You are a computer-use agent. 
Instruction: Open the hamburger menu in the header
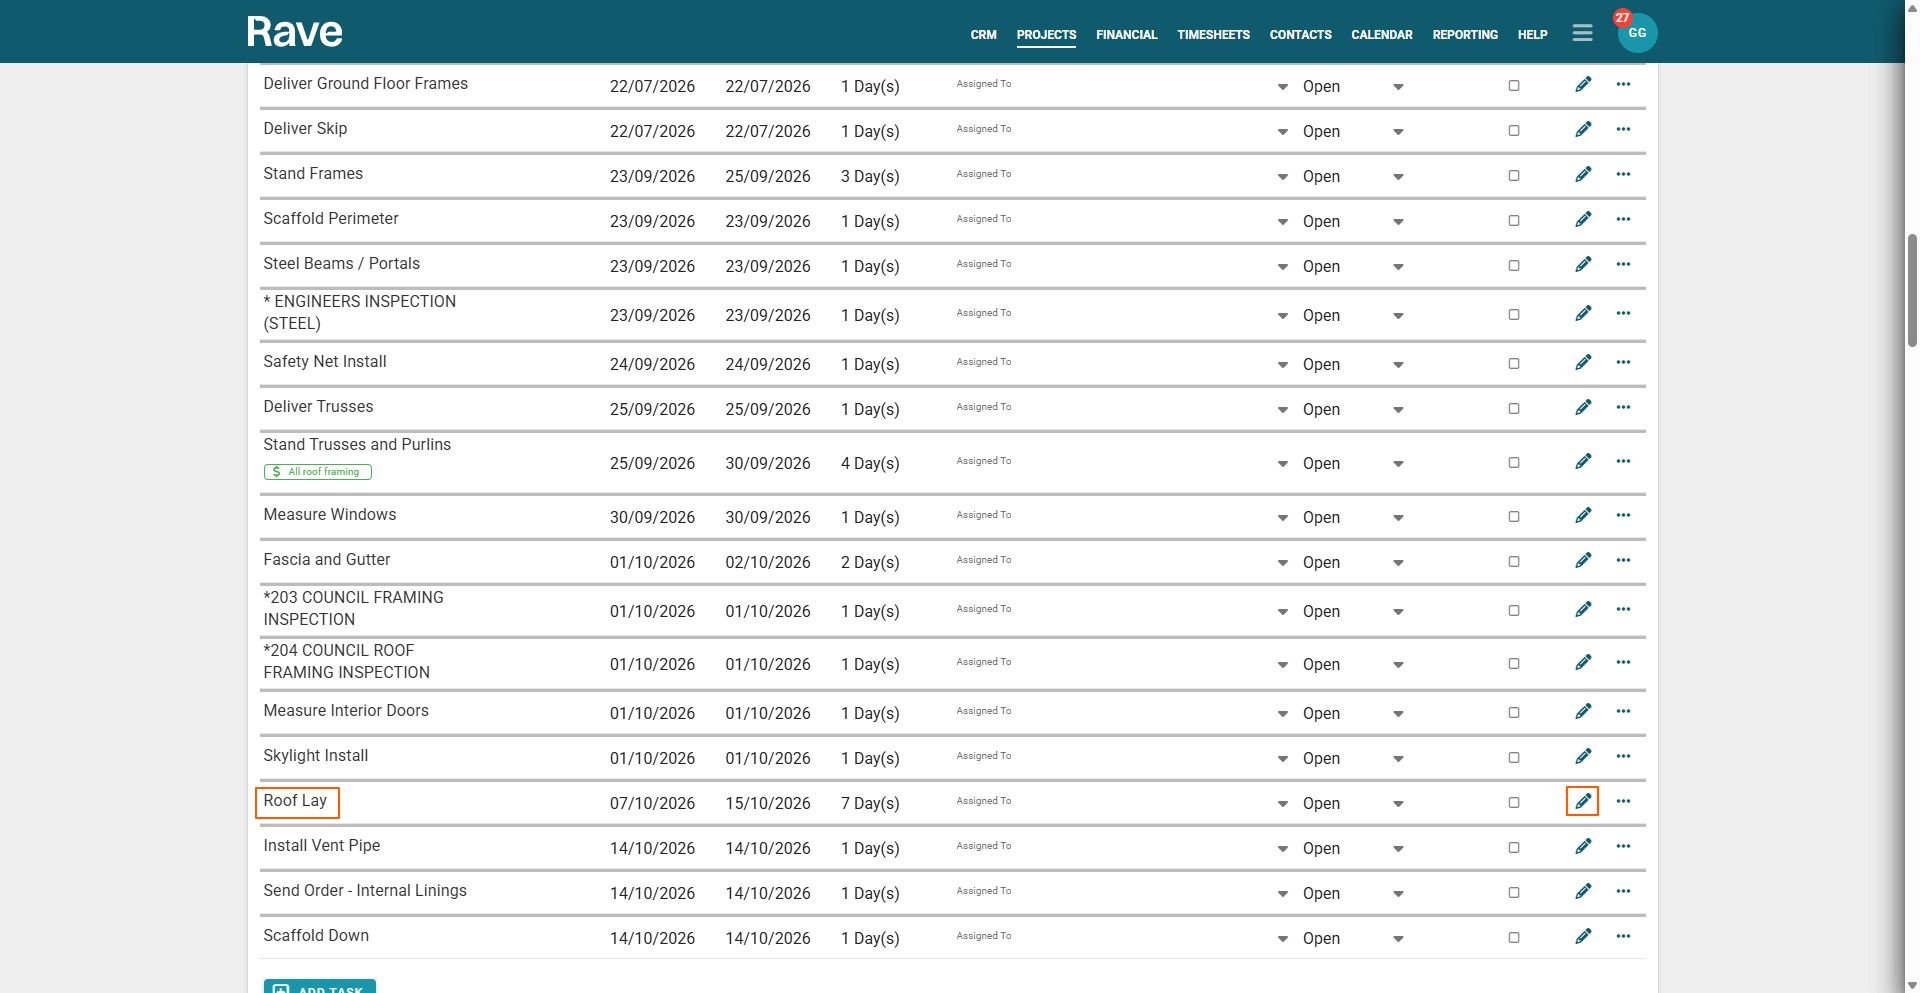1581,33
